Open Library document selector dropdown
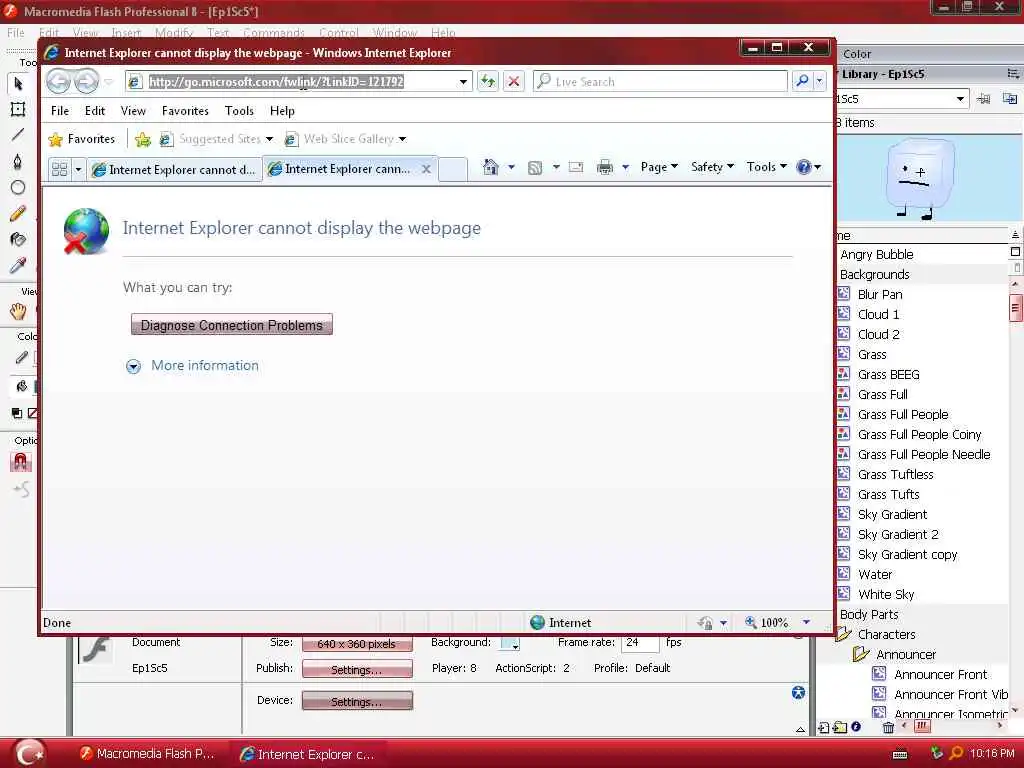Screen dimensions: 1024x768 point(960,99)
